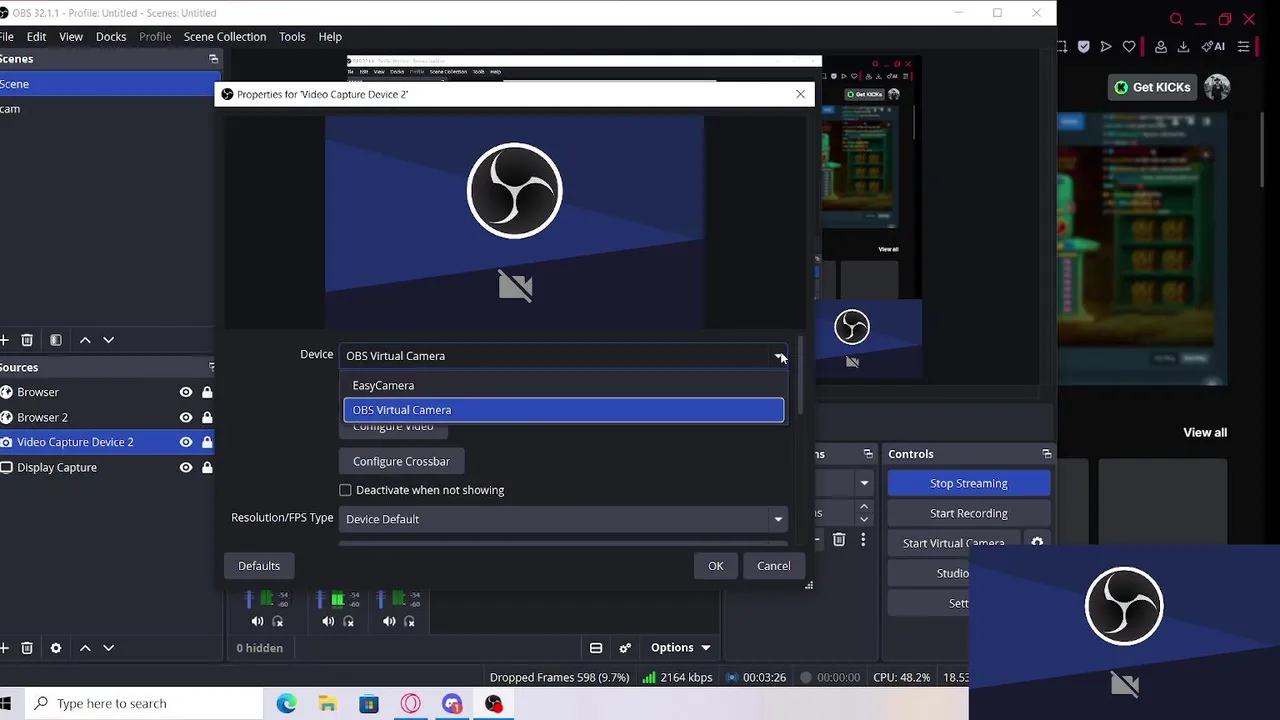Undock the Controls panel icon
The width and height of the screenshot is (1280, 720).
[1047, 454]
